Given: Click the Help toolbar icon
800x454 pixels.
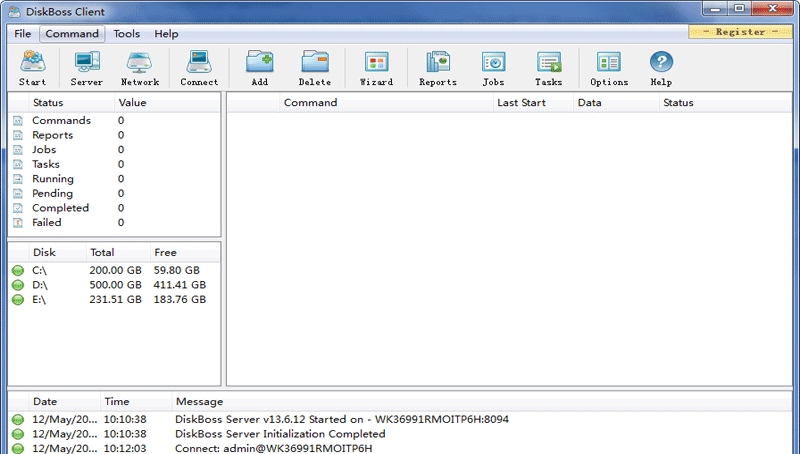Looking at the screenshot, I should [661, 62].
